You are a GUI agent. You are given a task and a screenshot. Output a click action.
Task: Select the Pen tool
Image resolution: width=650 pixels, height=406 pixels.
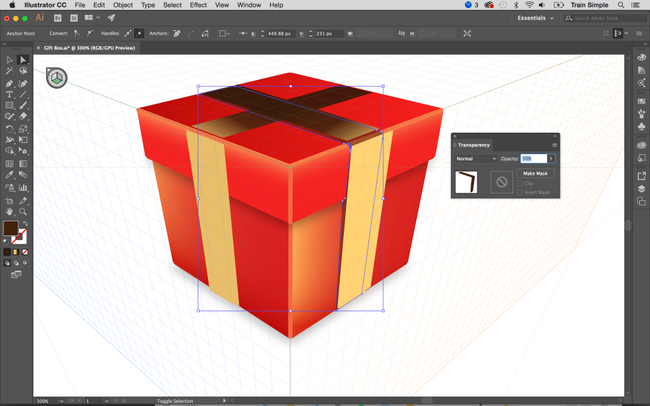click(10, 83)
